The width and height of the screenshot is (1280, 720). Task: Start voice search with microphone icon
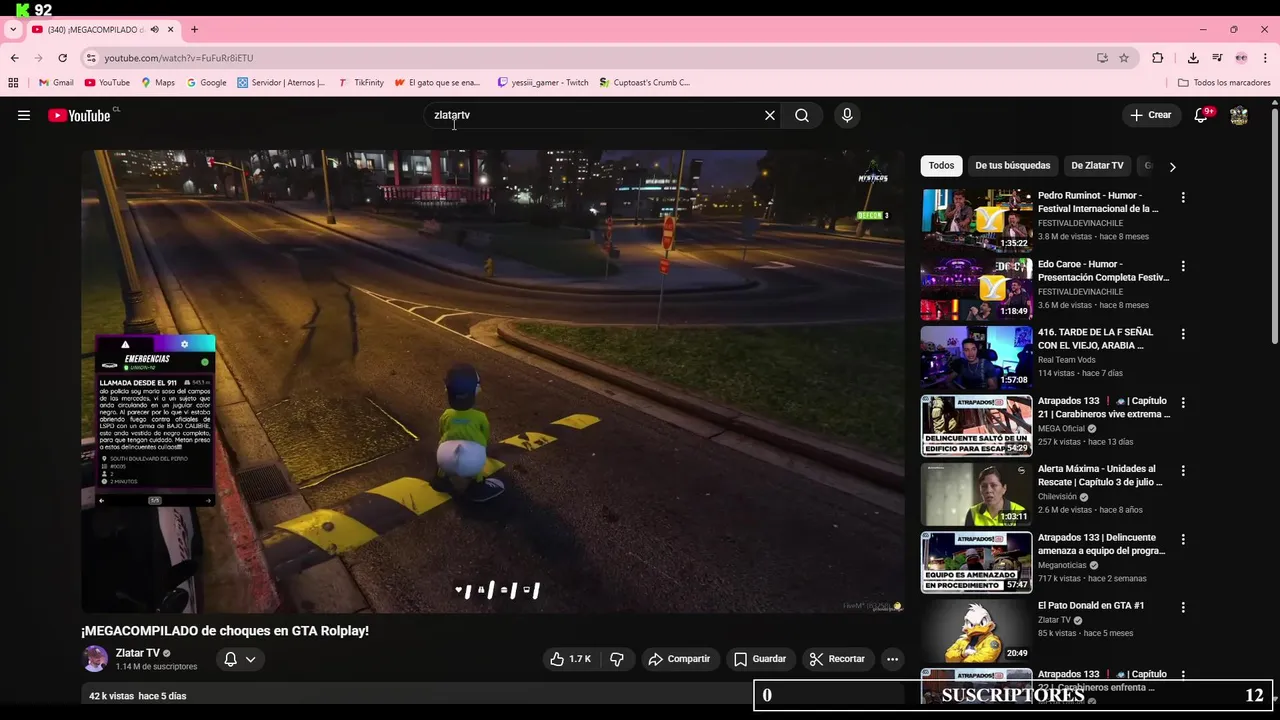pos(847,115)
